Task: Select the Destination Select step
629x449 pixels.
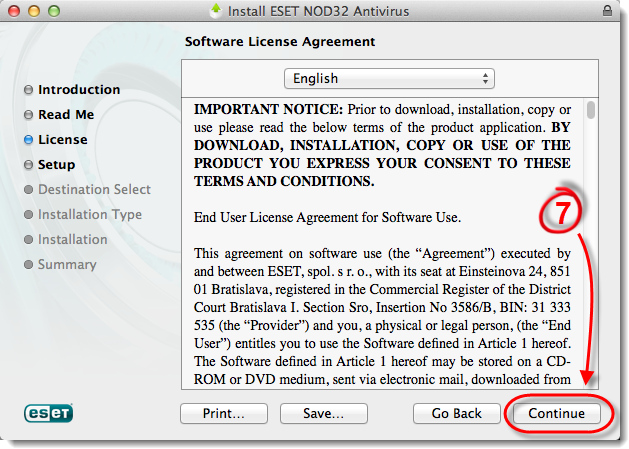Action: click(94, 189)
